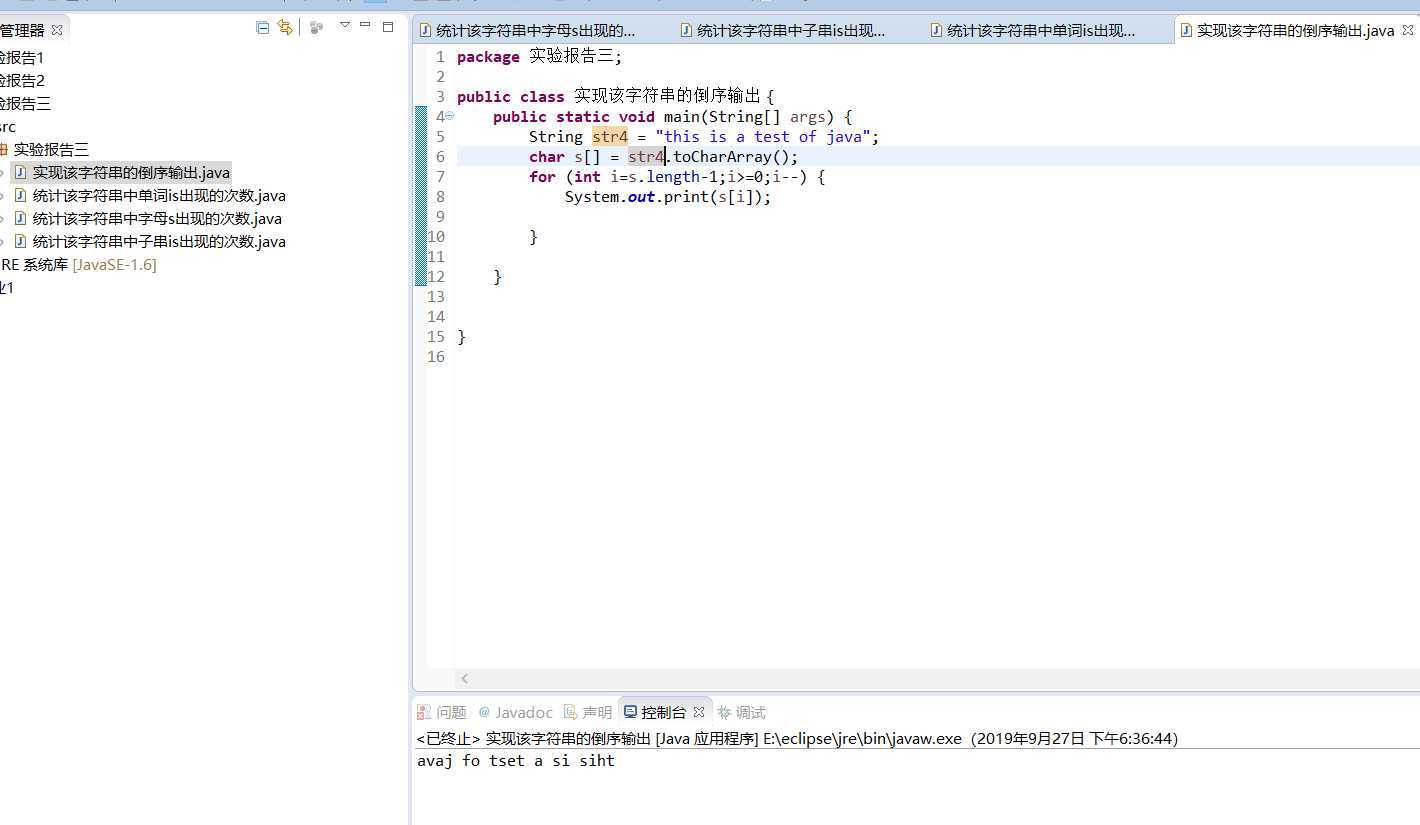The height and width of the screenshot is (825, 1420).
Task: Click the for loop line with s.length-1
Action: [x=677, y=177]
